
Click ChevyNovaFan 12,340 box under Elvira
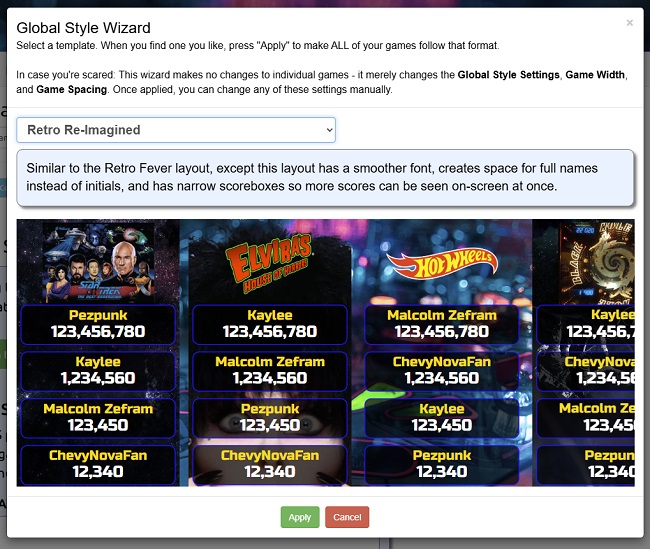click(270, 464)
